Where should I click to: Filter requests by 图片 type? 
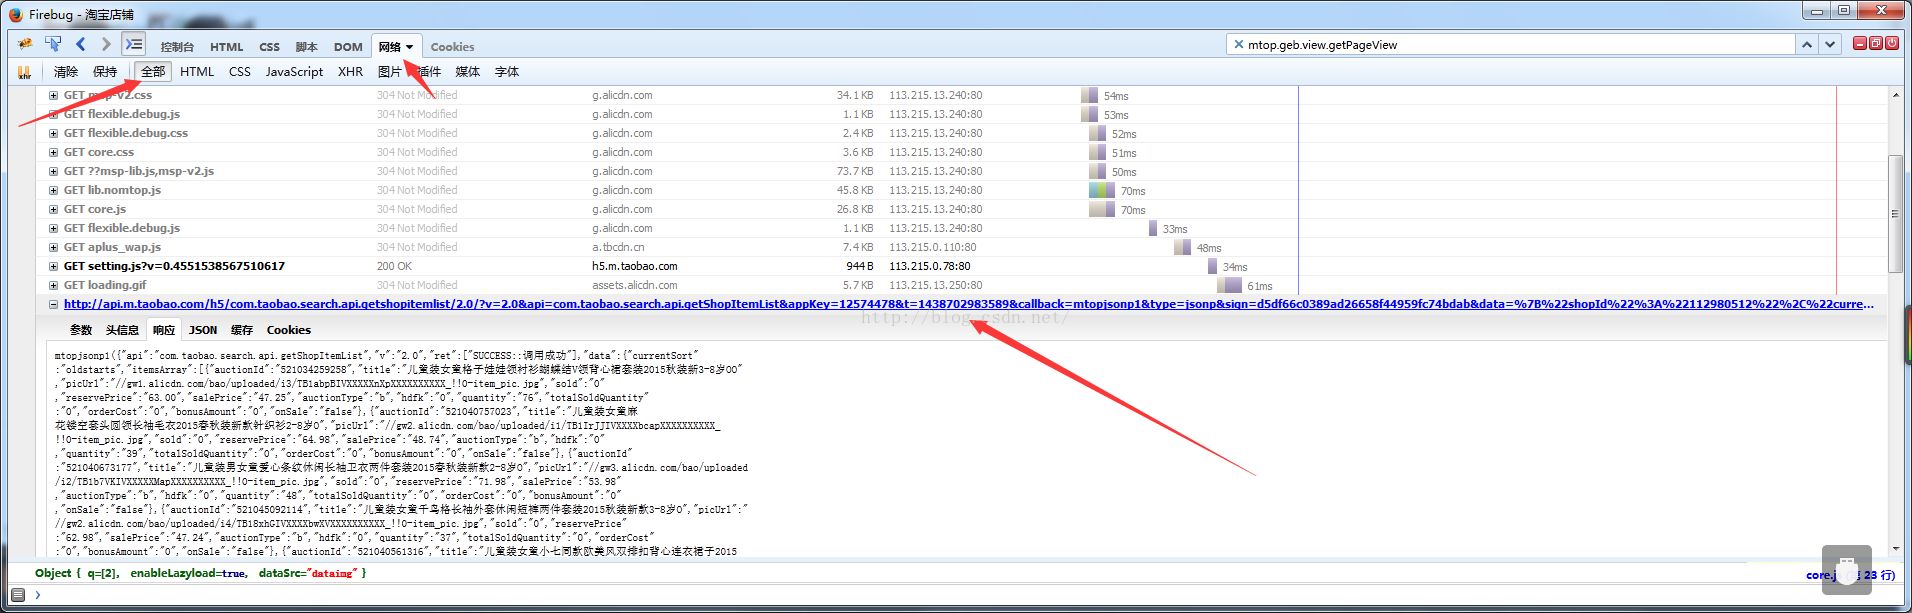[x=390, y=72]
